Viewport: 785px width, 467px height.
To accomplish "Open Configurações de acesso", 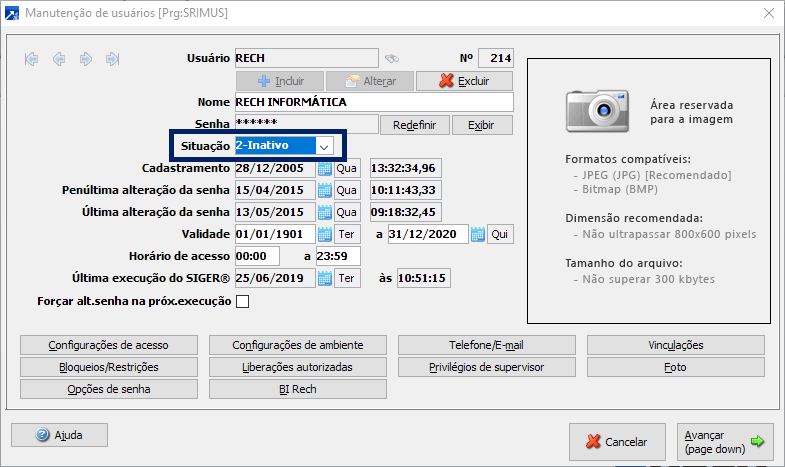I will pos(109,345).
